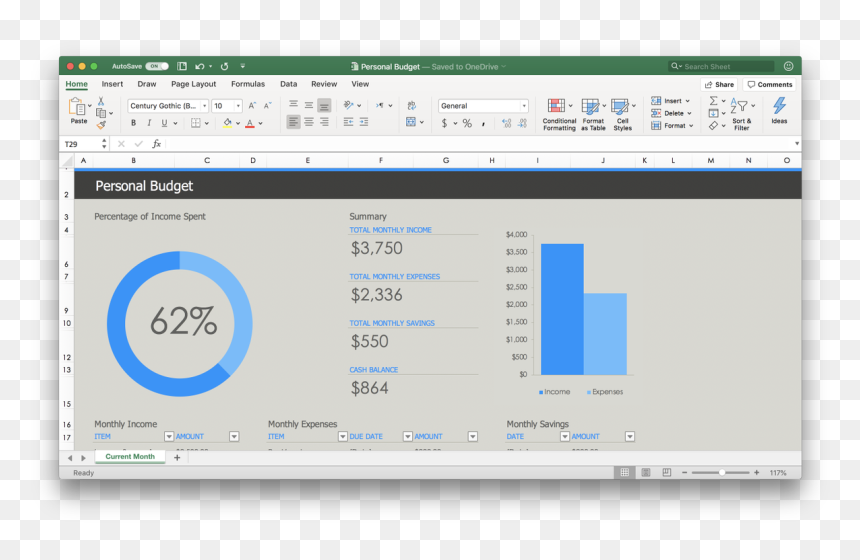Screen dimensions: 860x560
Task: Click the Undo arrow icon
Action: (200, 66)
